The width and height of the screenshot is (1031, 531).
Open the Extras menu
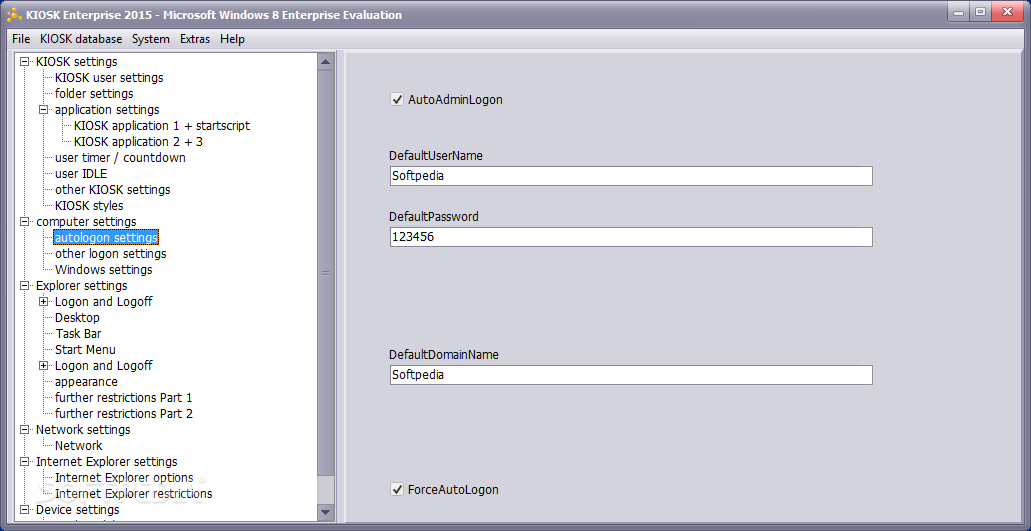[195, 39]
